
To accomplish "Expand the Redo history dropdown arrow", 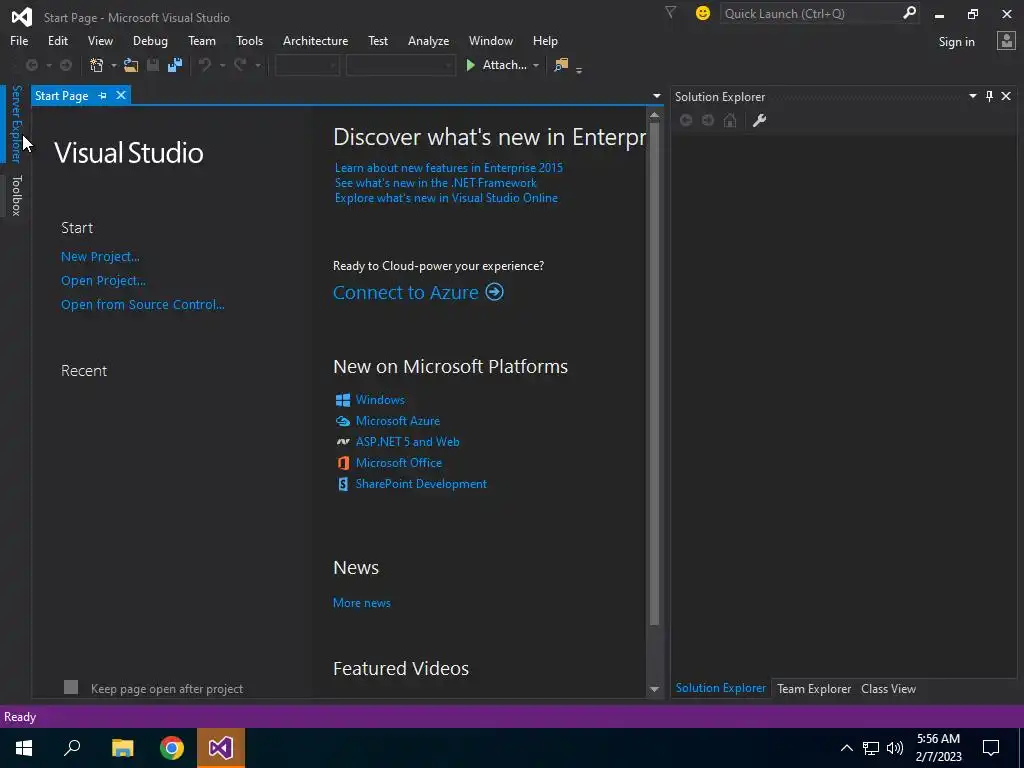I will (x=258, y=65).
